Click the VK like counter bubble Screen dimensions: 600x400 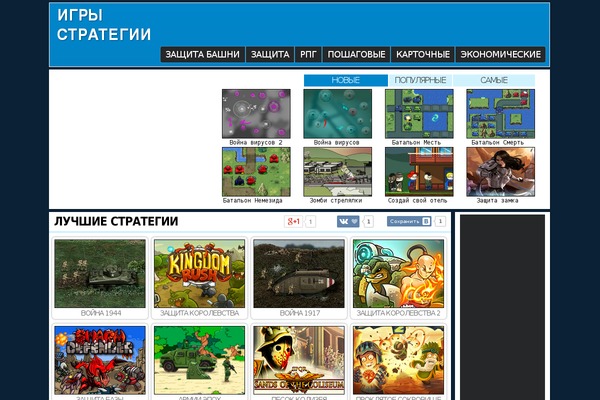368,221
